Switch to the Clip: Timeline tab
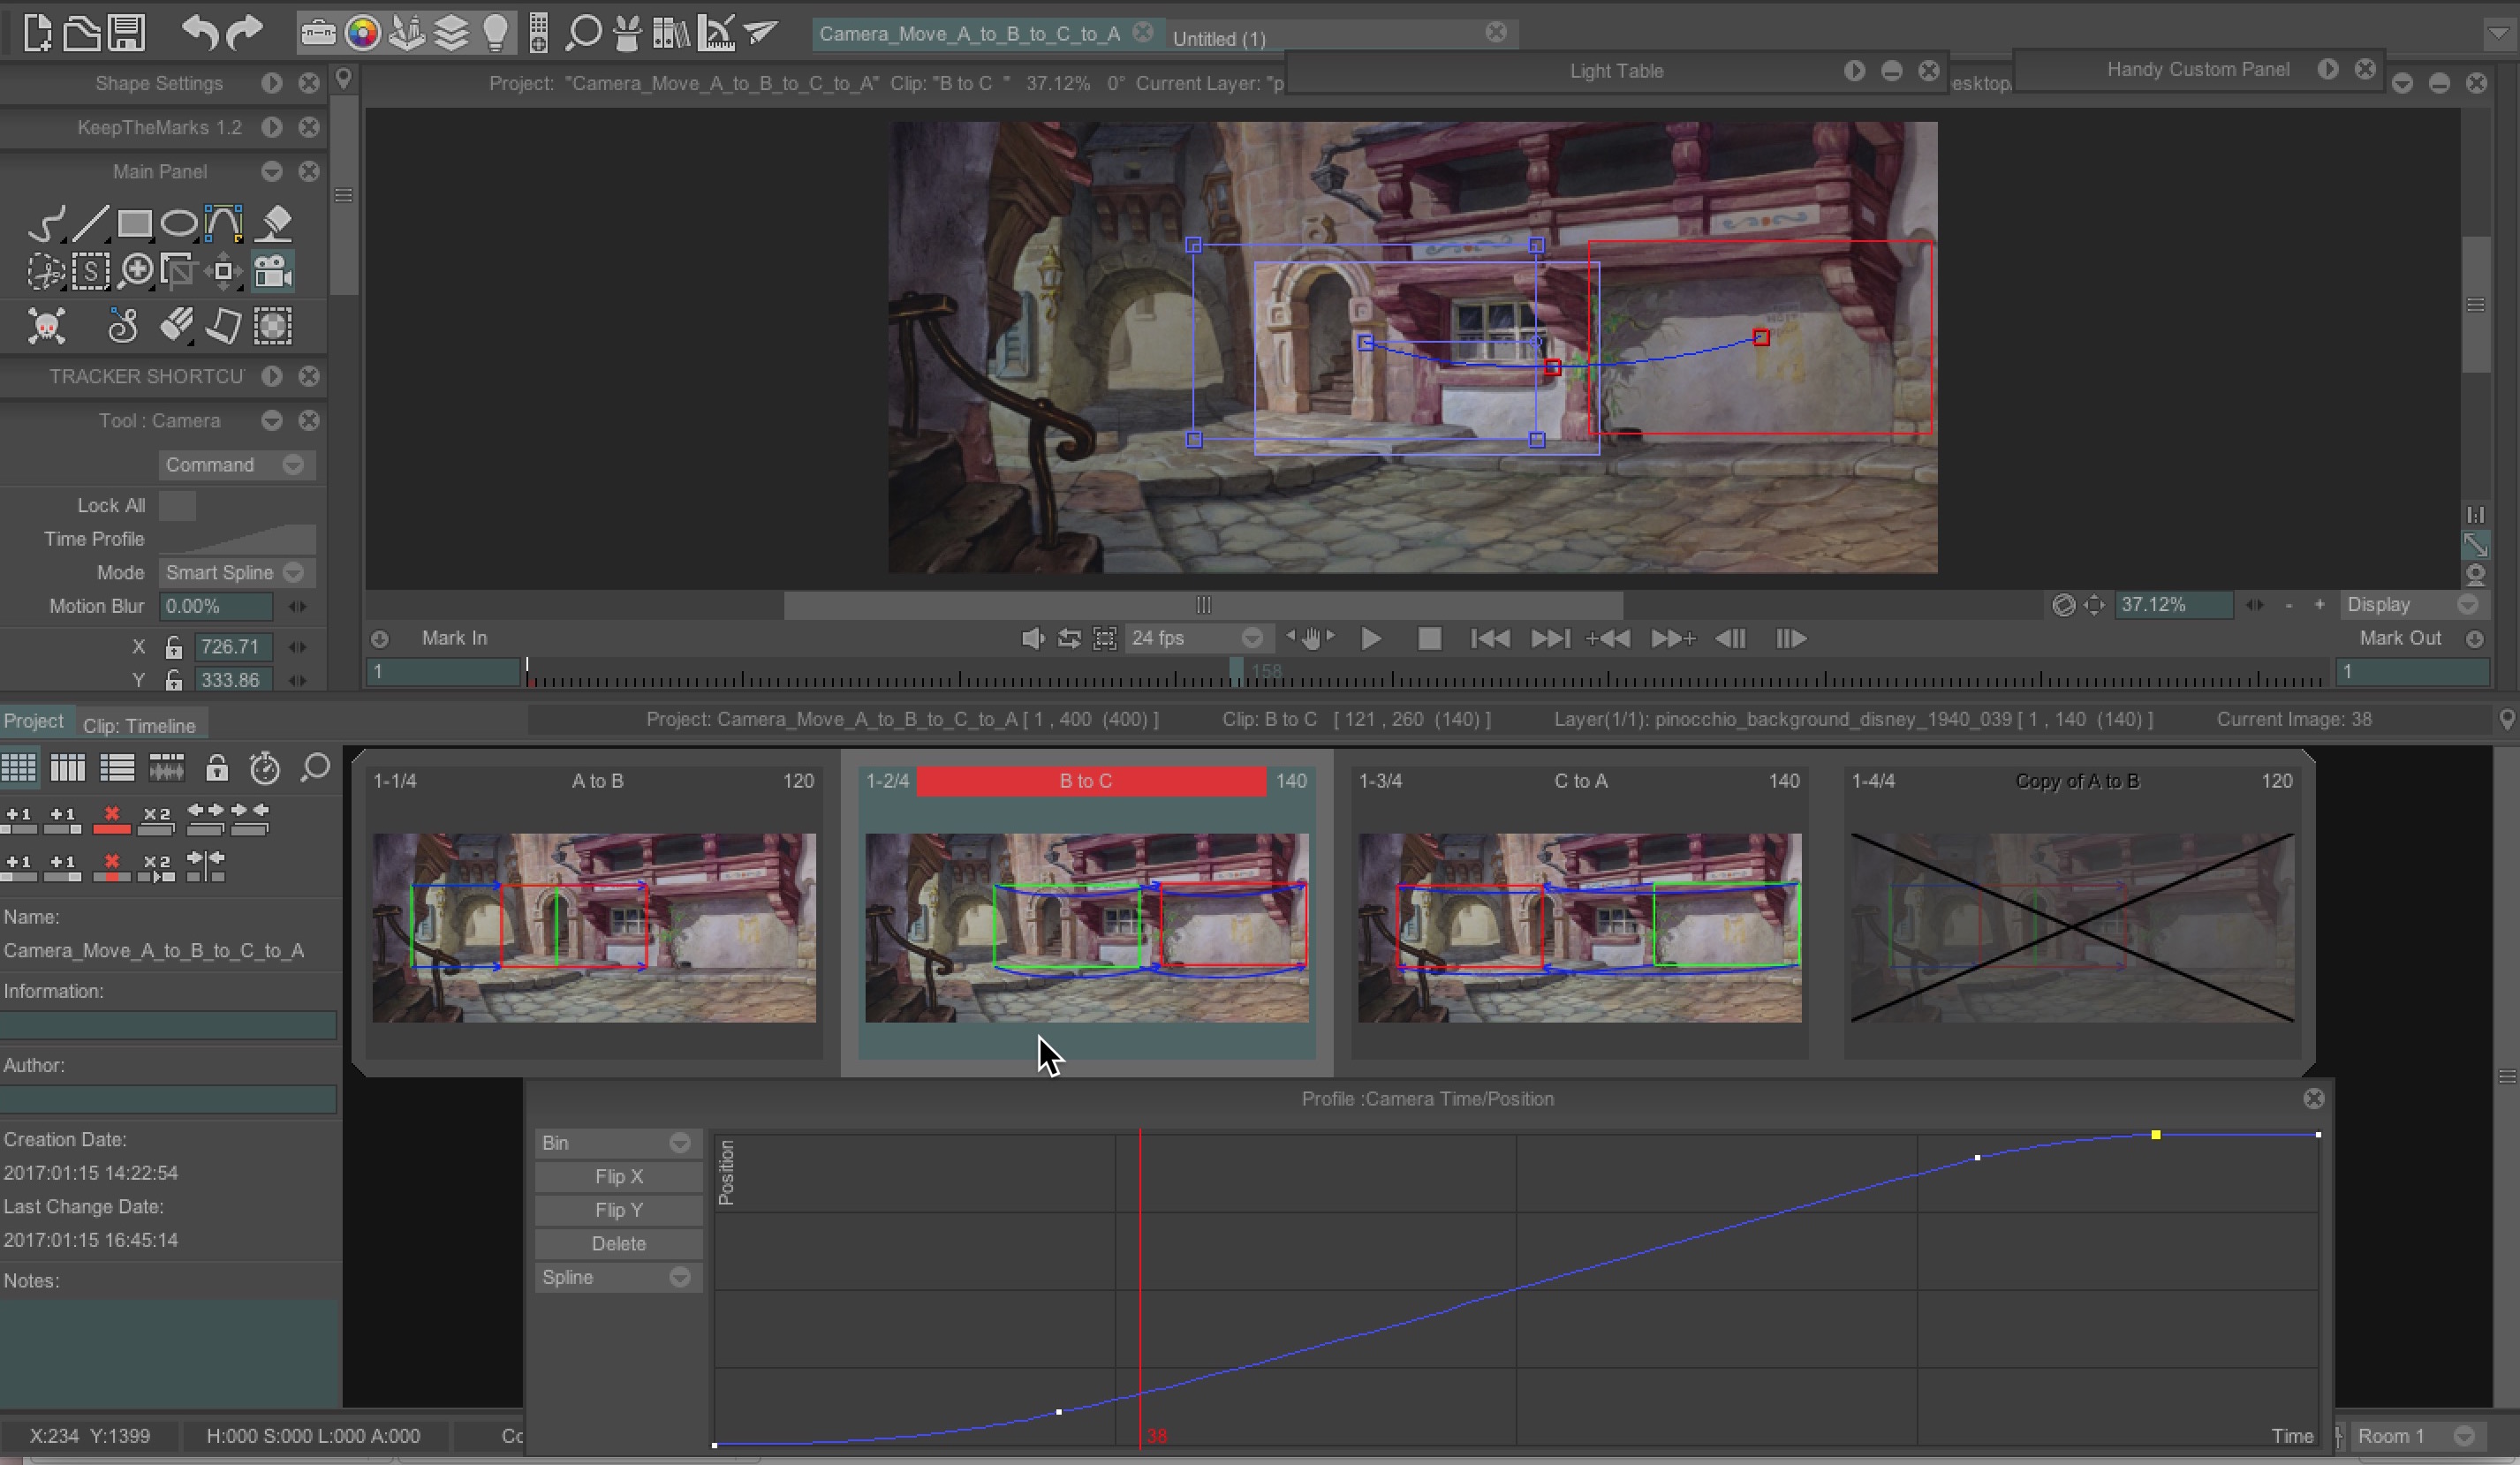 pos(139,725)
